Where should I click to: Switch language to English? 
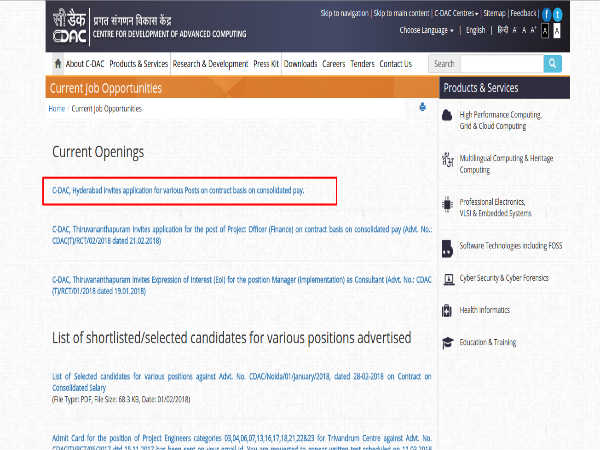pyautogui.click(x=475, y=30)
